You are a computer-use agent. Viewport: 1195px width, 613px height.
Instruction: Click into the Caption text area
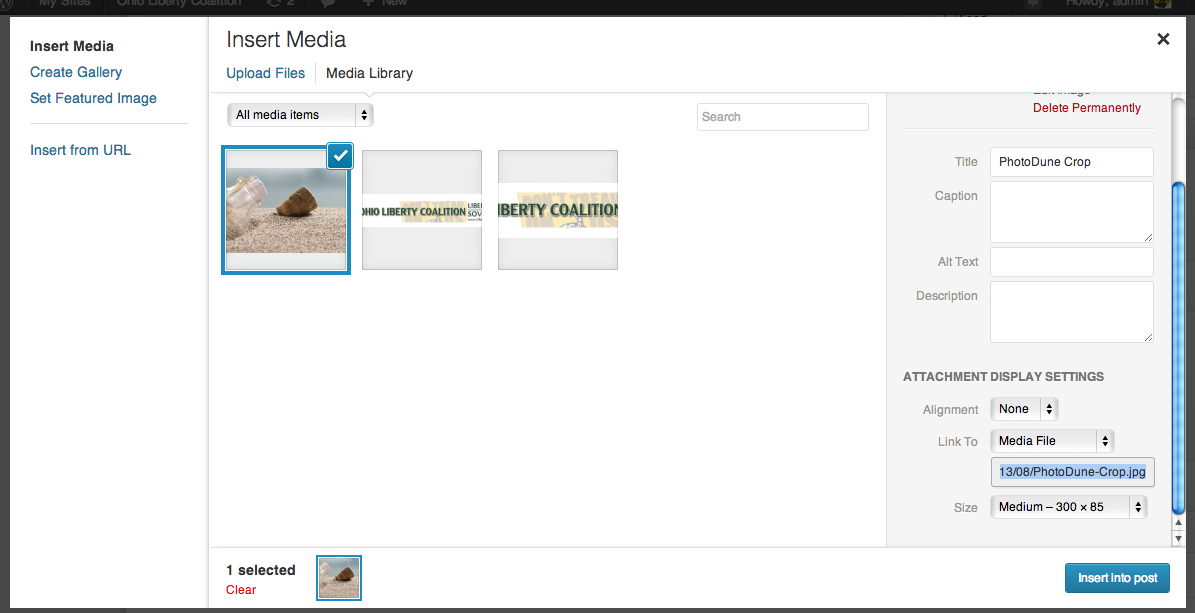click(x=1072, y=212)
